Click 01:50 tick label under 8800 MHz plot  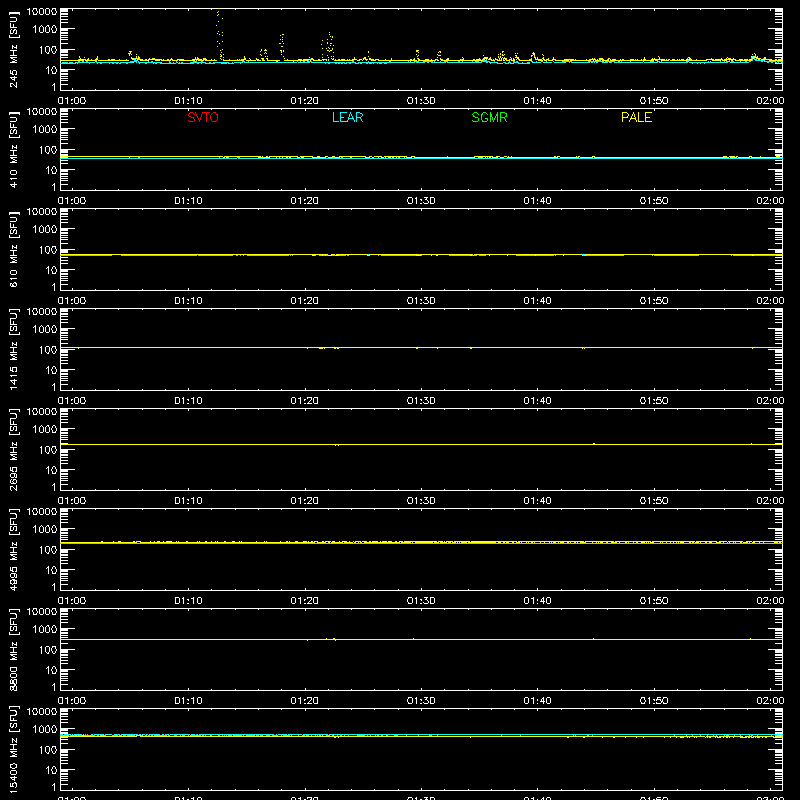pos(654,701)
